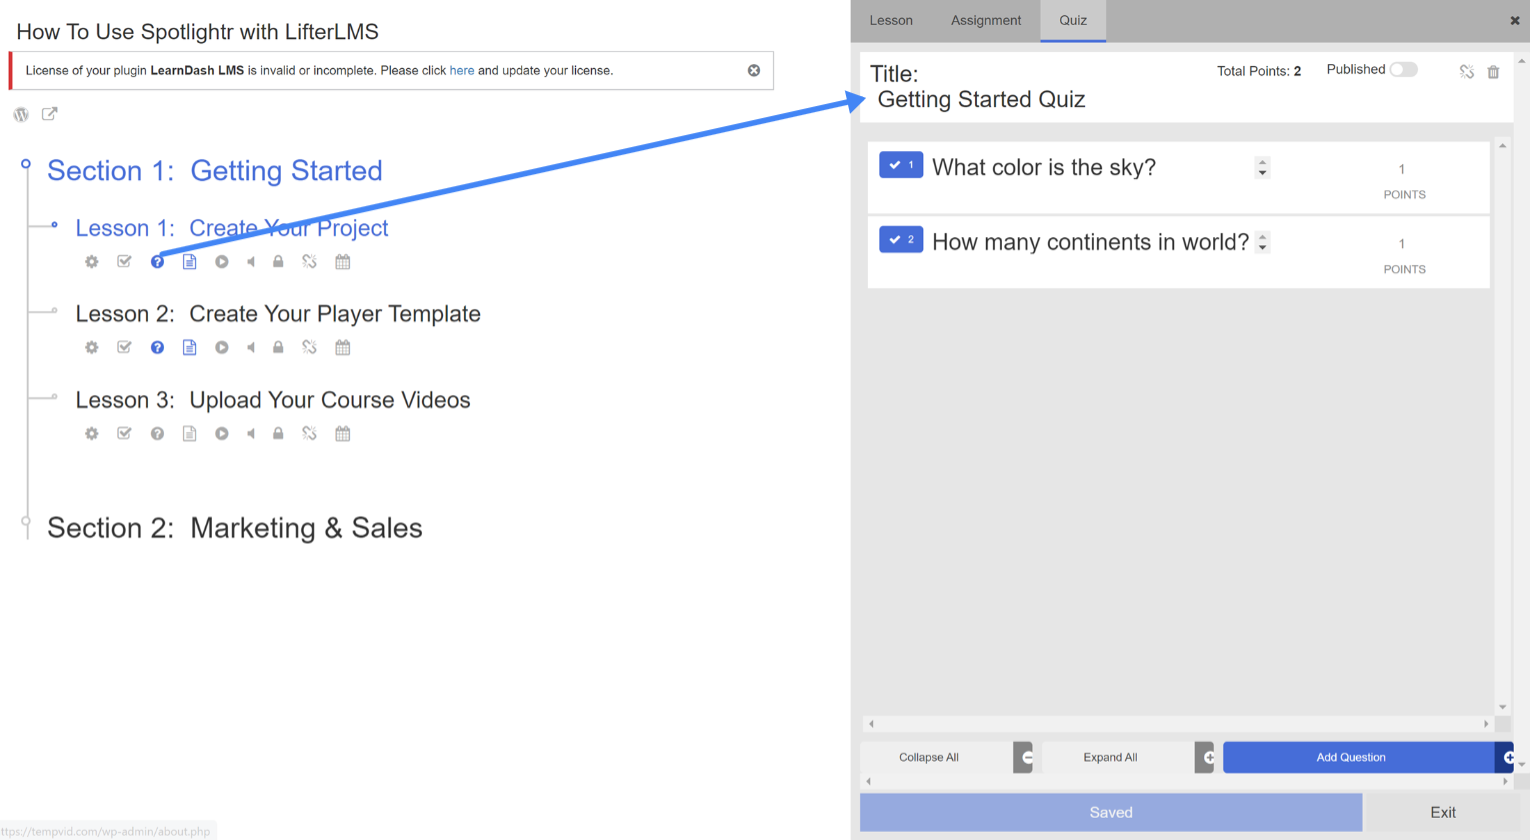Image resolution: width=1530 pixels, height=840 pixels.
Task: Select Section 2: Marketing & Sales
Action: pos(235,528)
